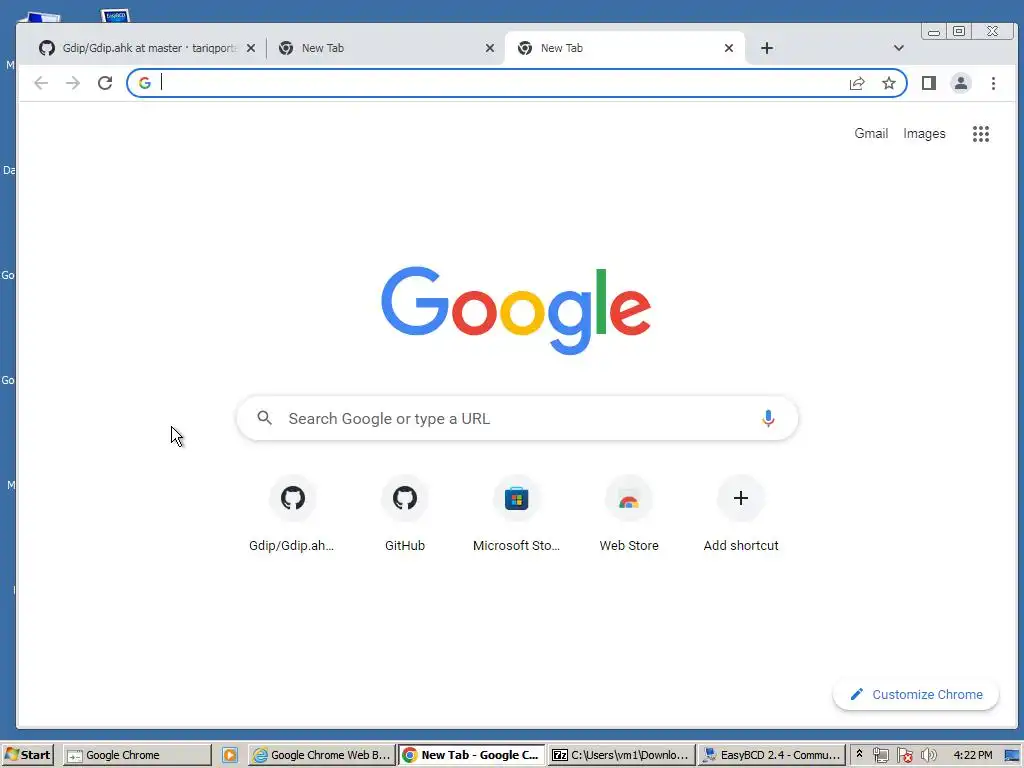Open the Microsoft Store shortcut tile

[x=517, y=515]
